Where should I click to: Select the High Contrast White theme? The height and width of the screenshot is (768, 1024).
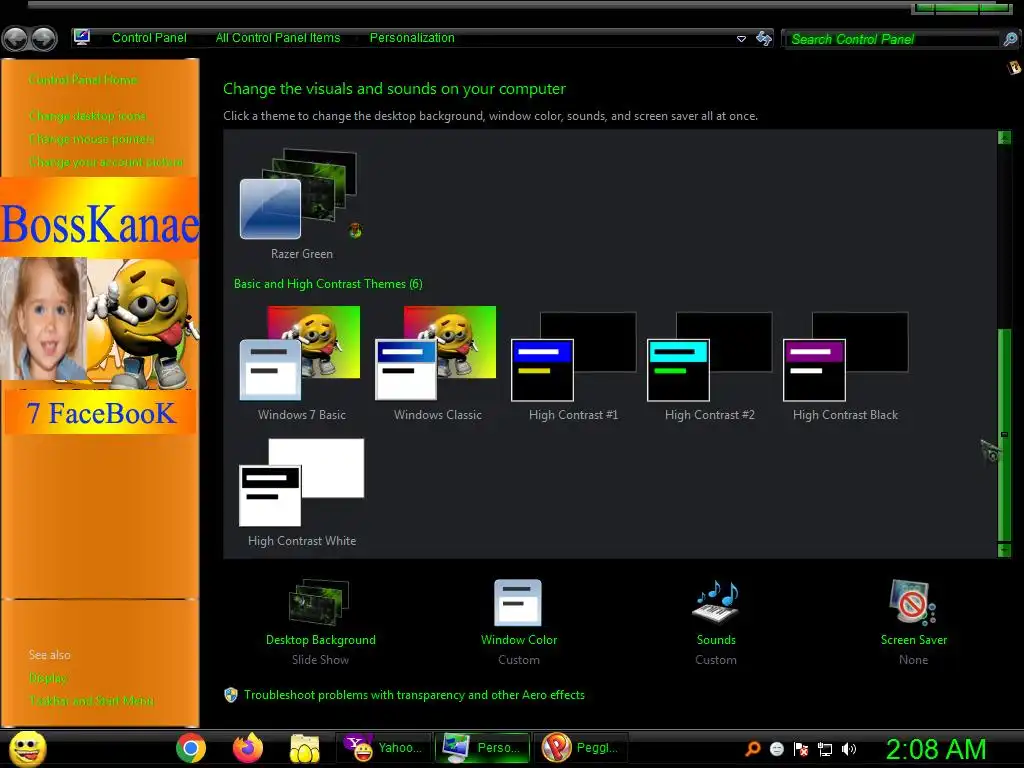301,492
